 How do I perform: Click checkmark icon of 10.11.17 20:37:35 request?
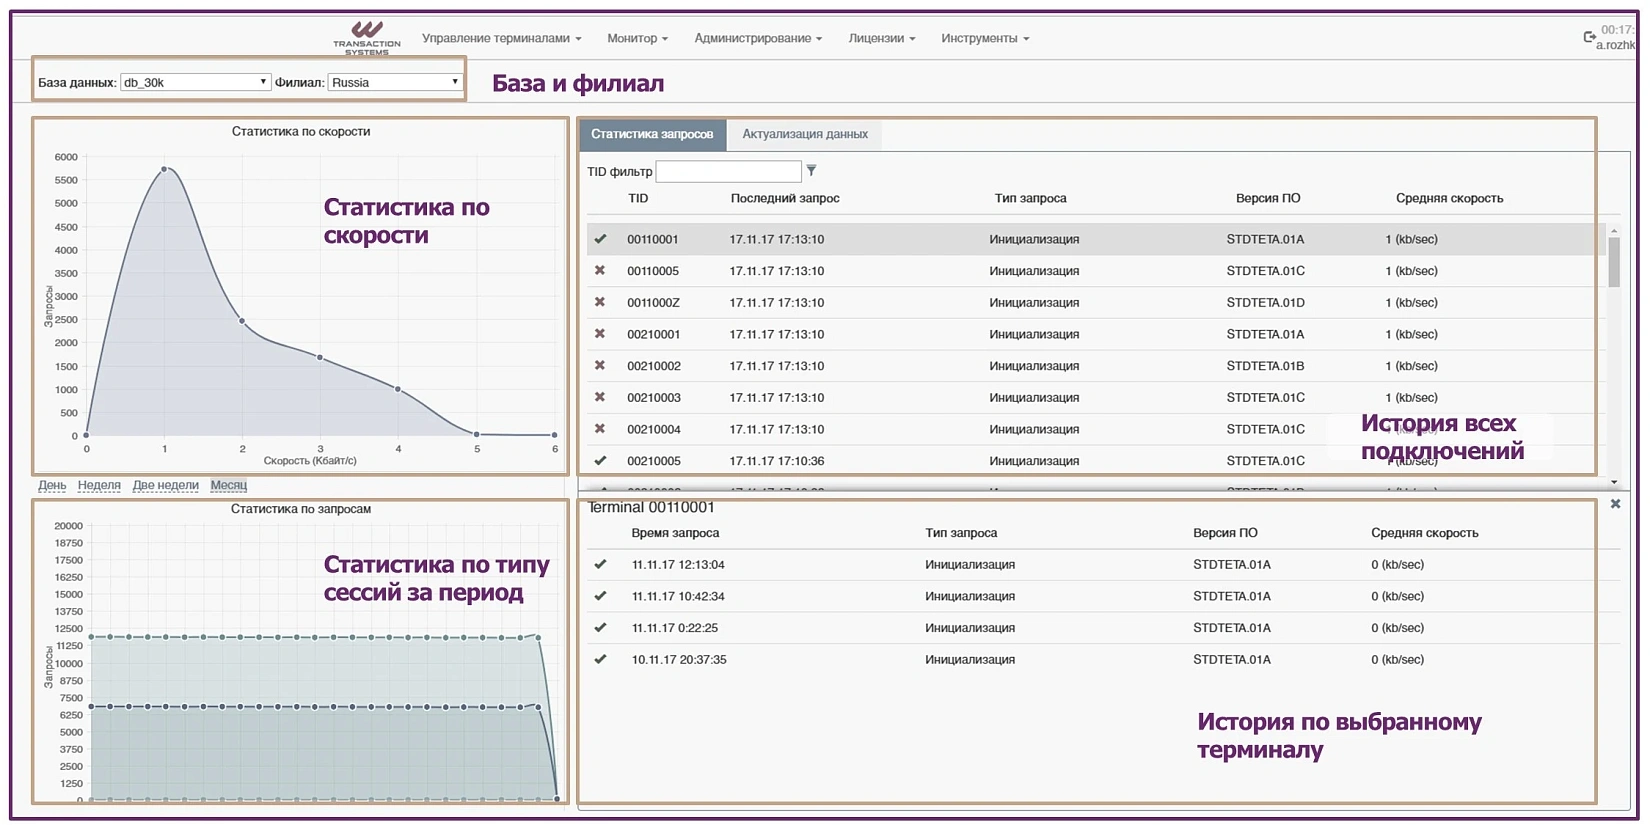600,660
